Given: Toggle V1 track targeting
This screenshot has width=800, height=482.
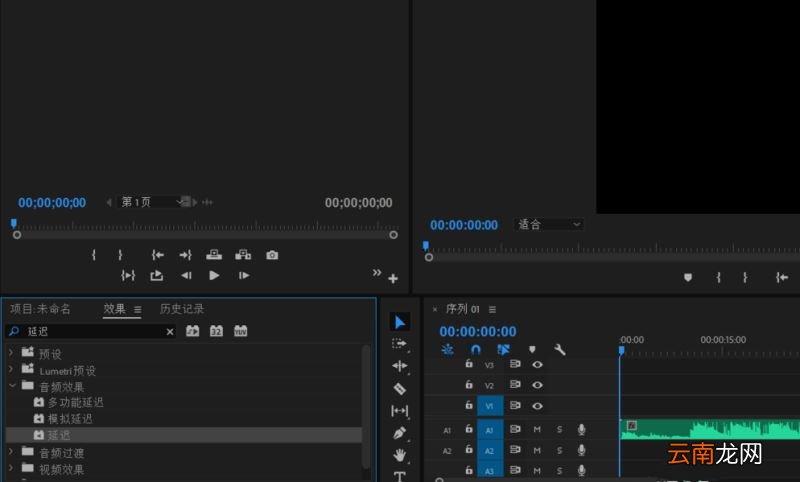Looking at the screenshot, I should click(x=490, y=406).
